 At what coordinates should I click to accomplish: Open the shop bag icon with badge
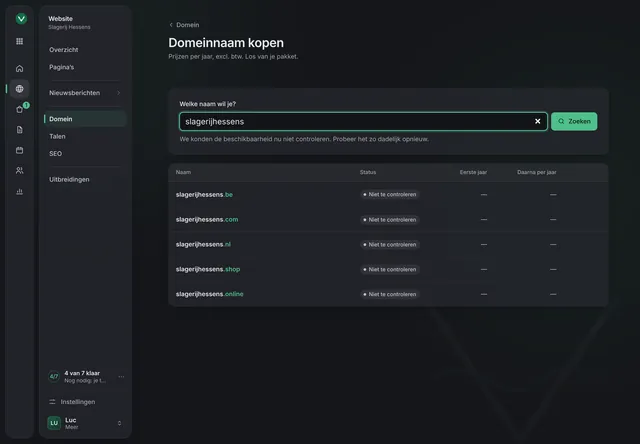coord(19,109)
